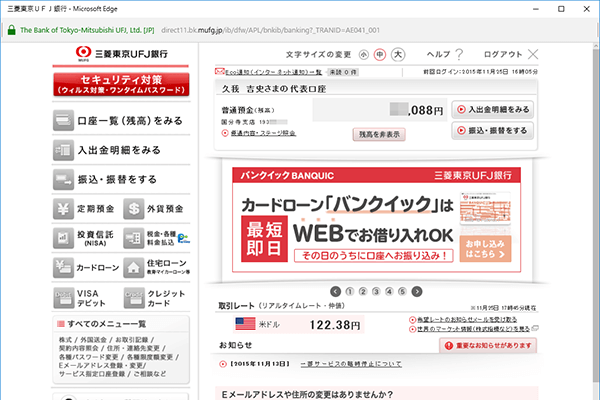
Task: Click the address bar URL
Action: click(x=270, y=30)
